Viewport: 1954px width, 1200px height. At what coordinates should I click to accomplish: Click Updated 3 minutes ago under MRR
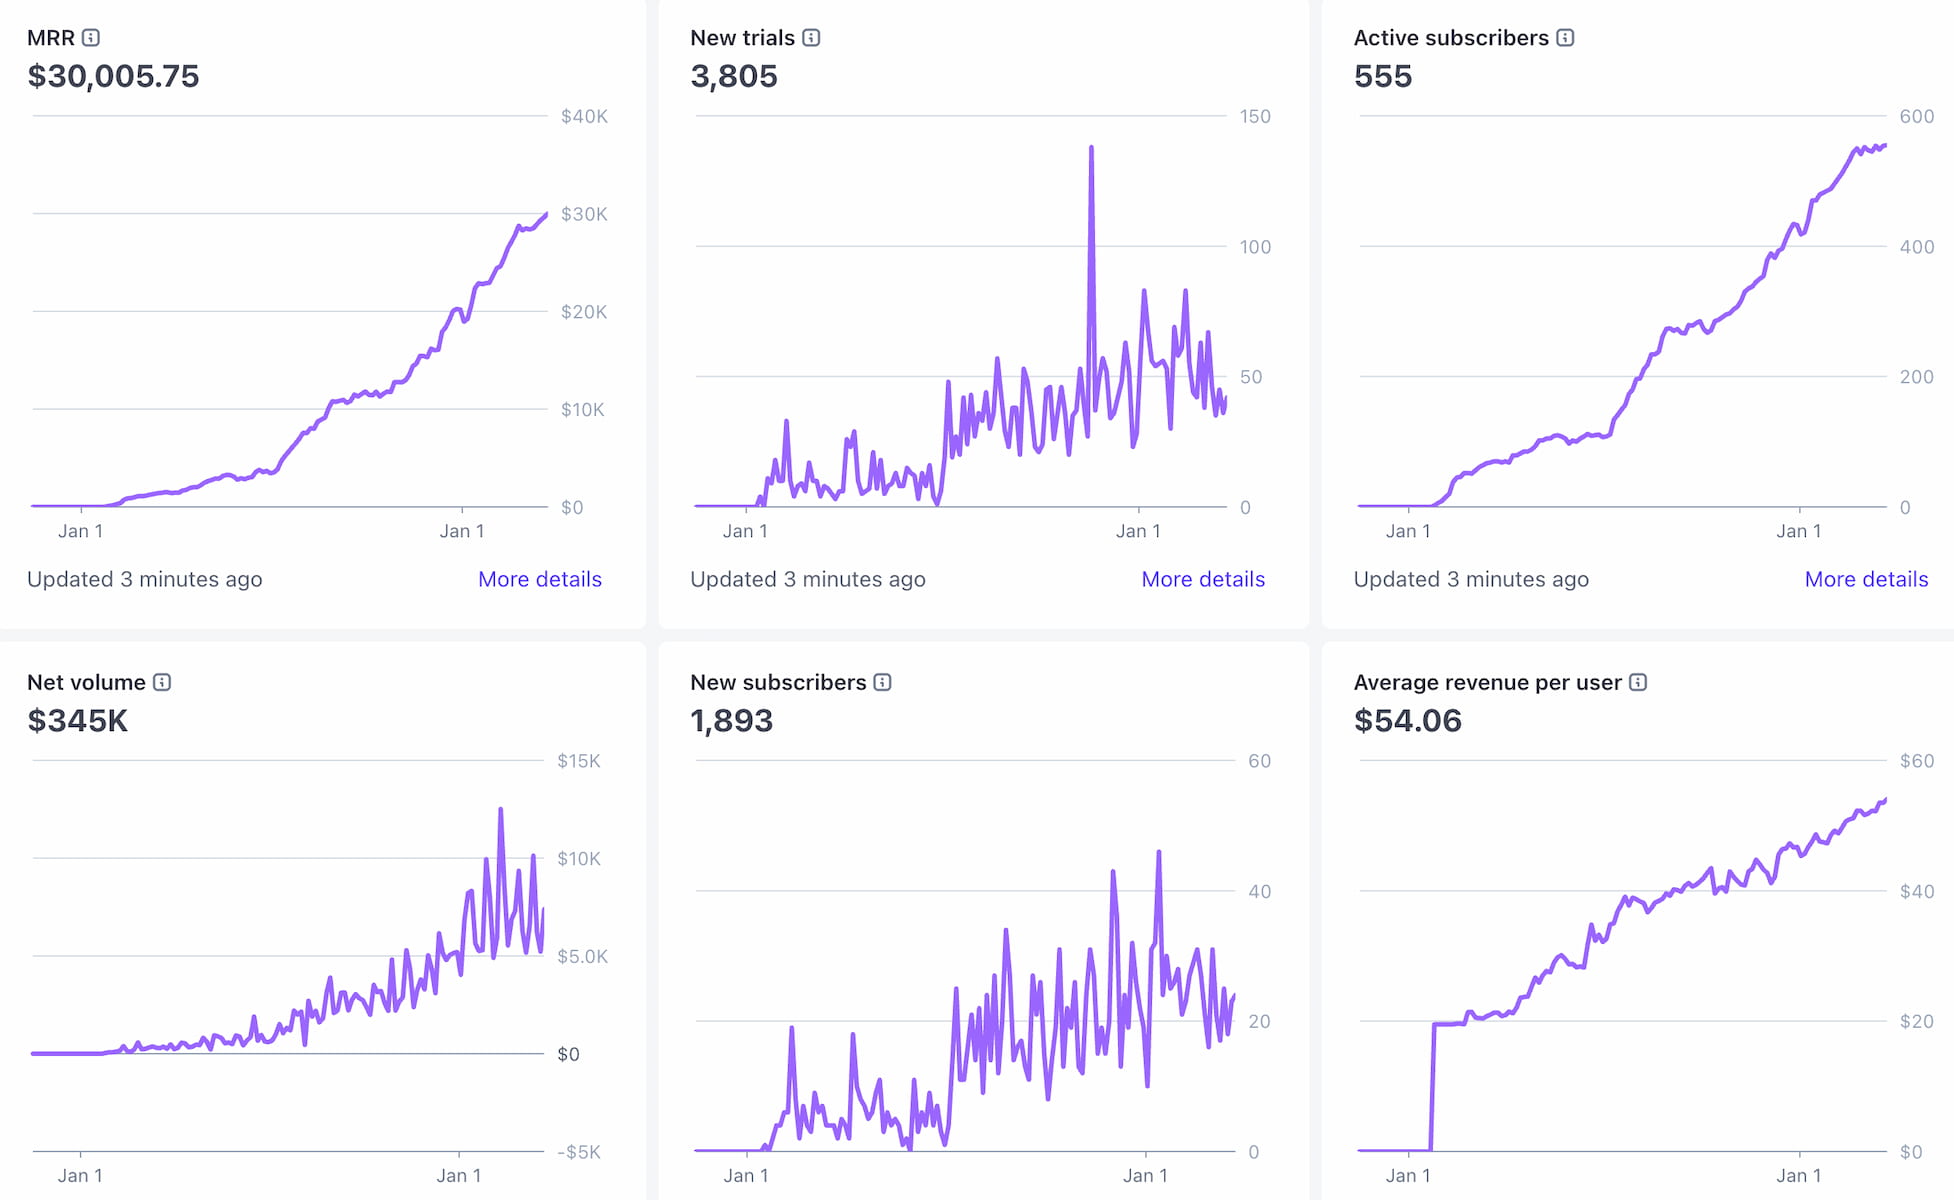click(x=145, y=579)
